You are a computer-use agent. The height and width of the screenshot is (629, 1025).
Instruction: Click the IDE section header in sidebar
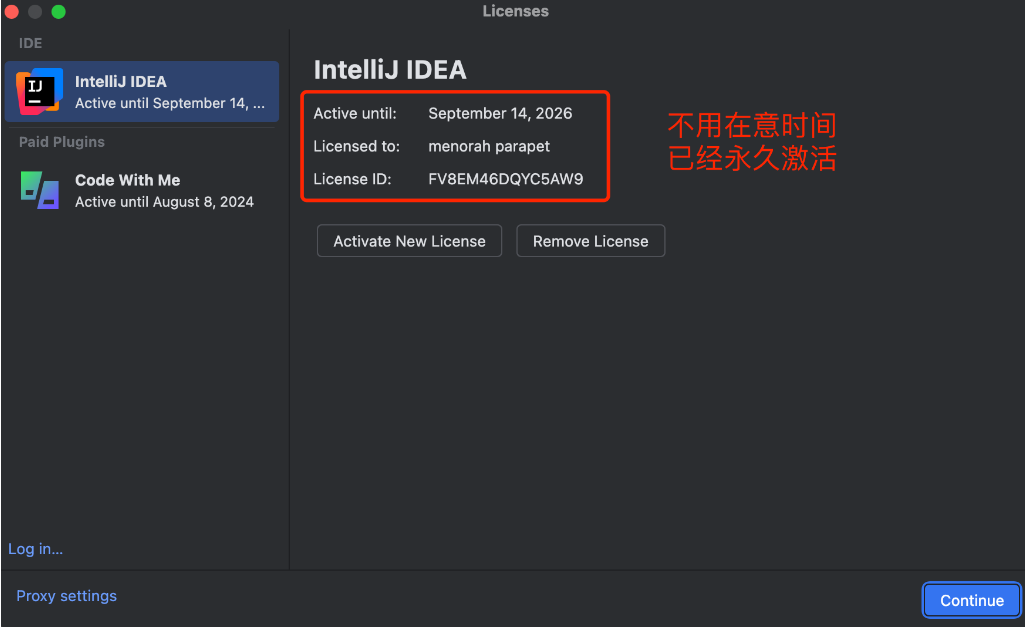[x=31, y=43]
